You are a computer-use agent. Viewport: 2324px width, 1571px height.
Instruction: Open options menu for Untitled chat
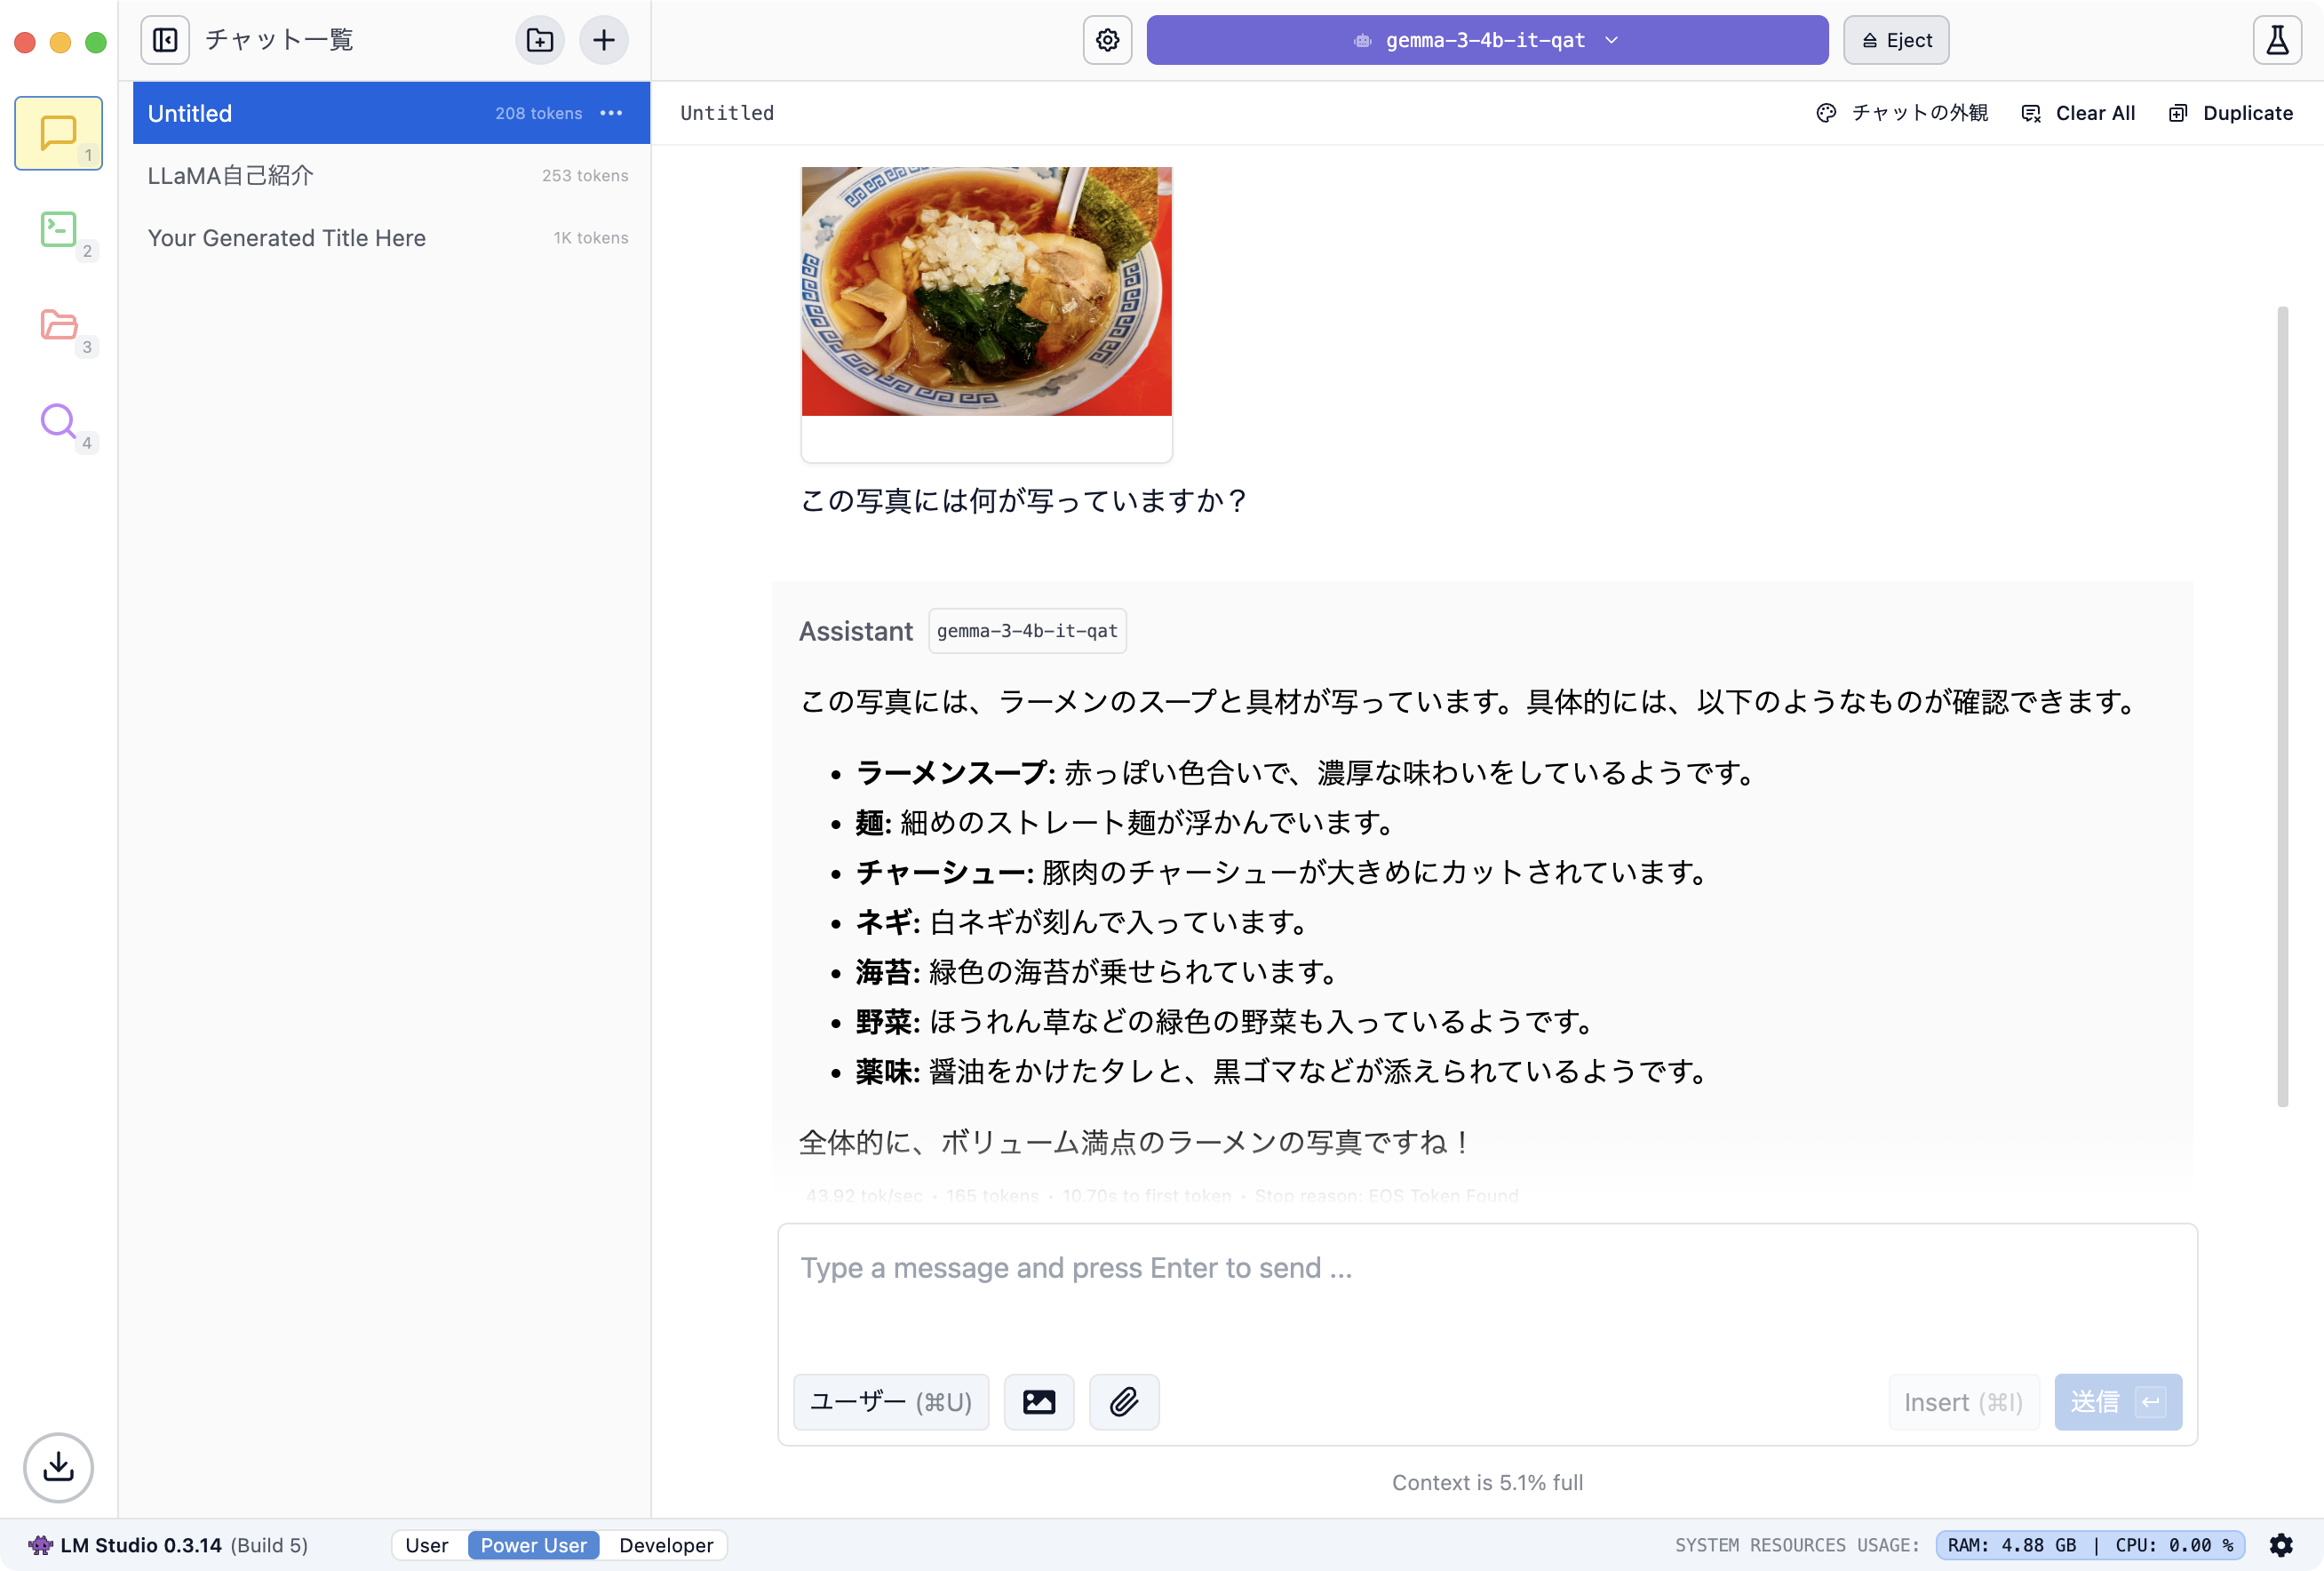[x=612, y=113]
